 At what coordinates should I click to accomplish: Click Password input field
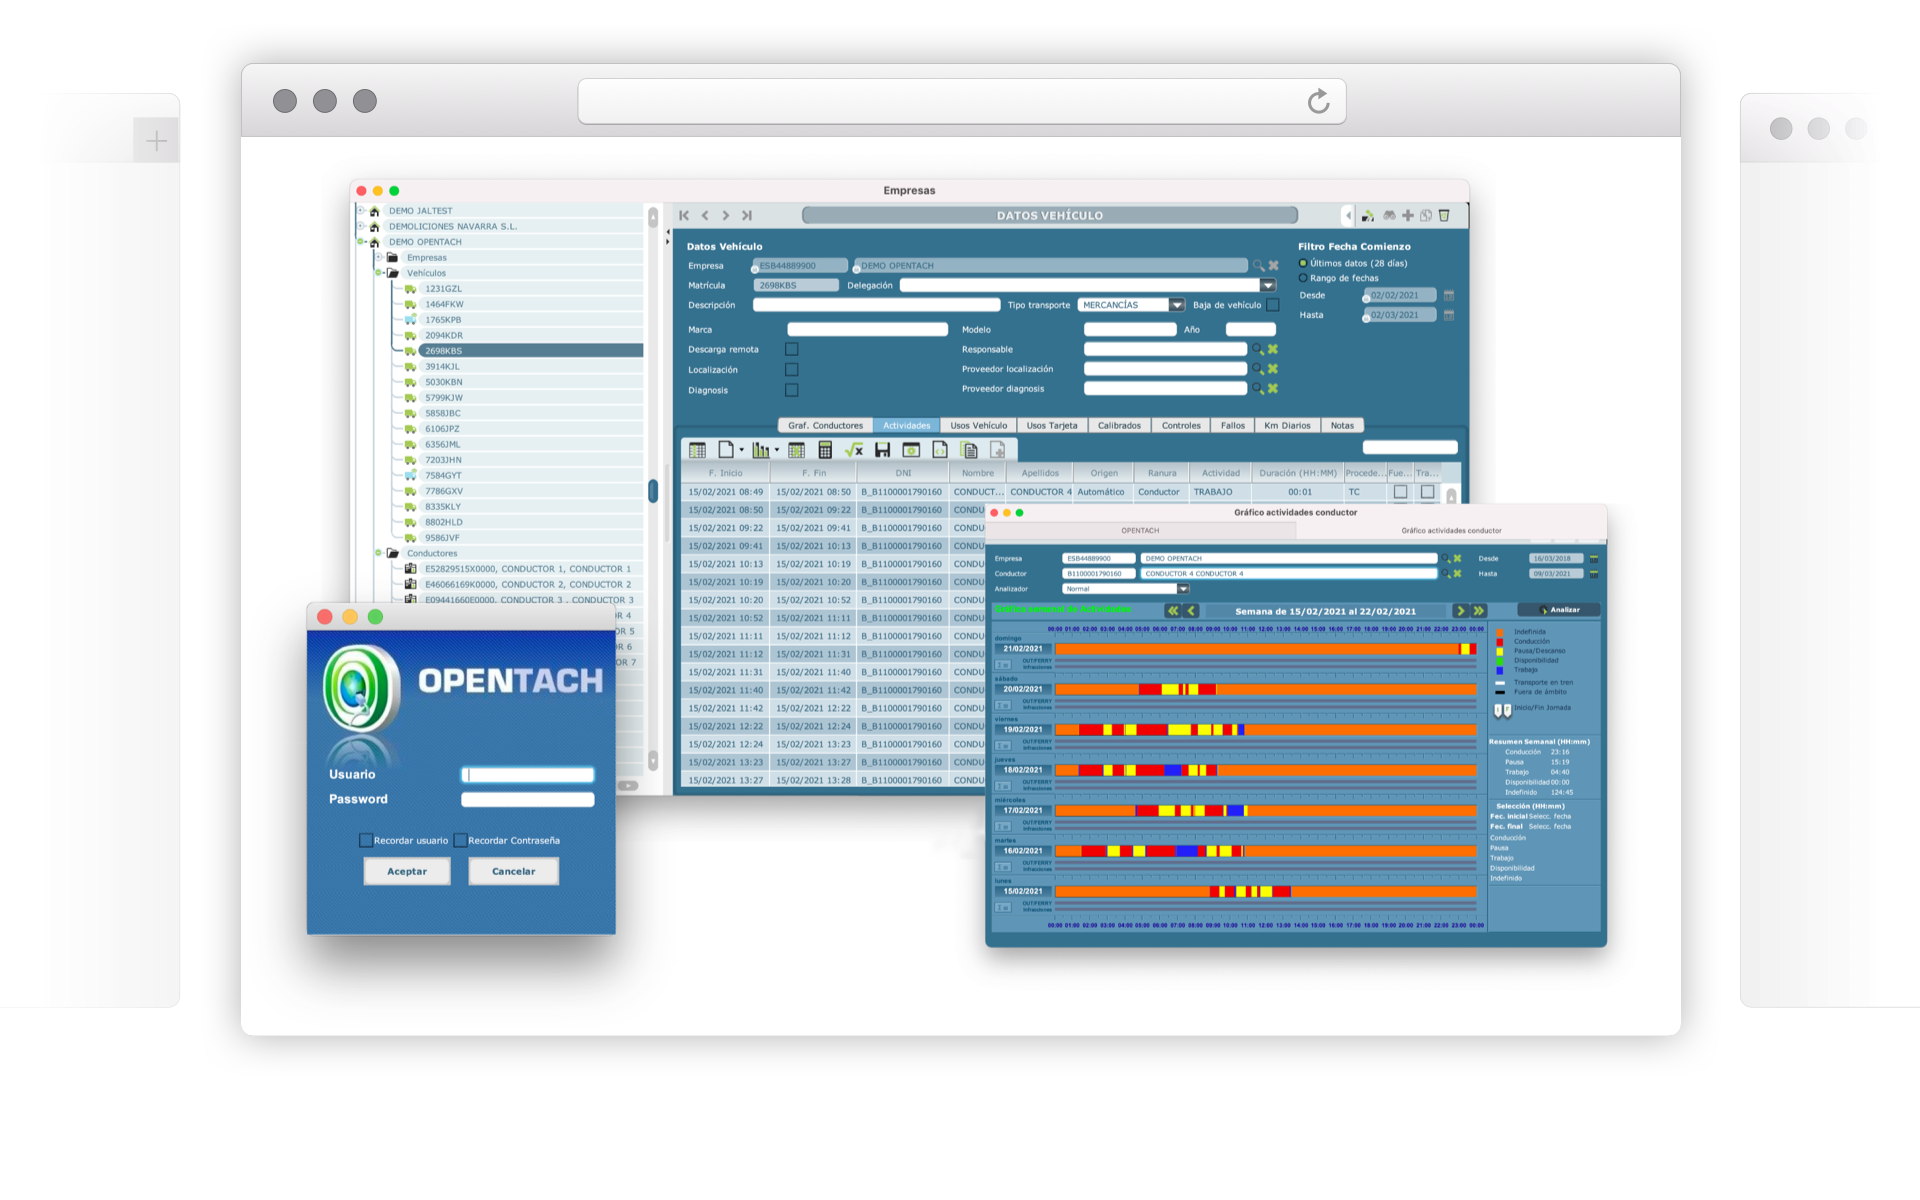pos(528,799)
